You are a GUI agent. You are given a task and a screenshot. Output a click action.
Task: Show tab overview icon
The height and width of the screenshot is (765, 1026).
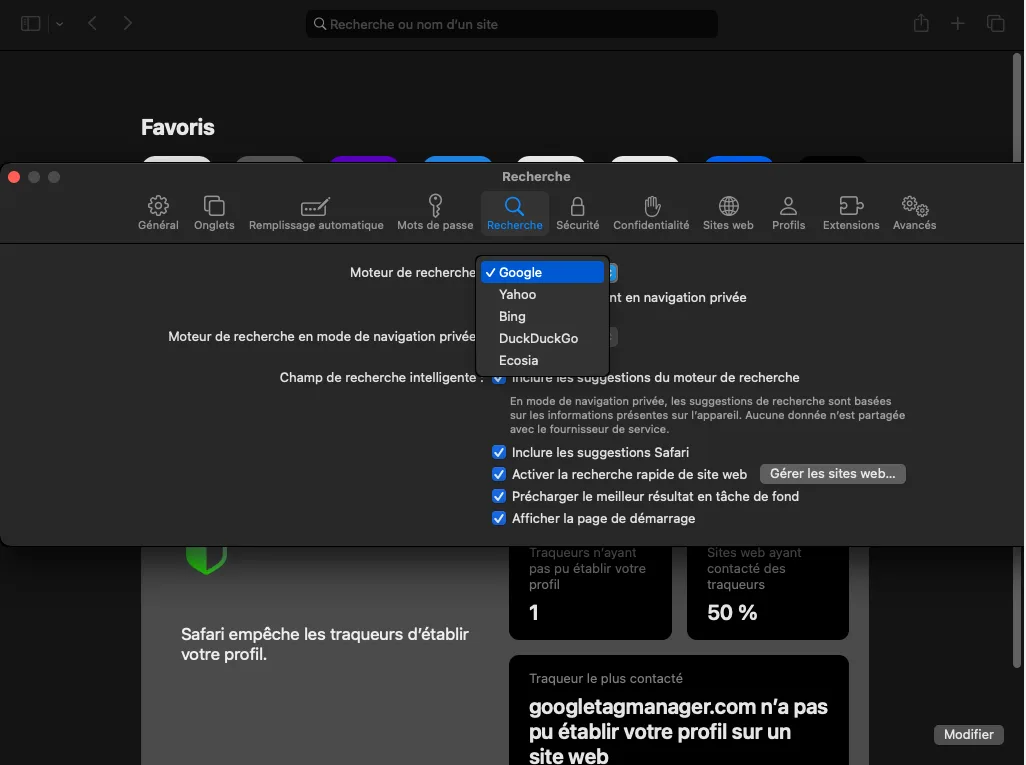pos(995,24)
